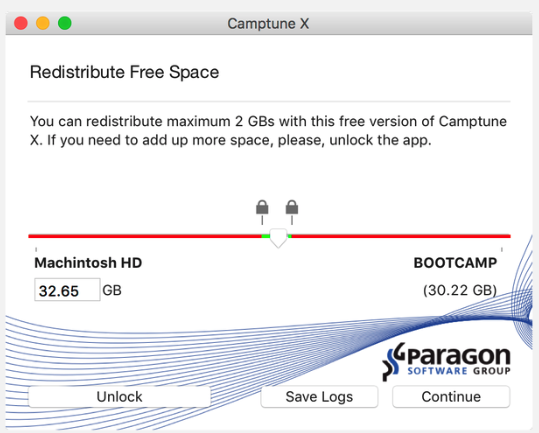Select the BOOTCAMP partition label
The image size is (539, 433).
click(455, 263)
